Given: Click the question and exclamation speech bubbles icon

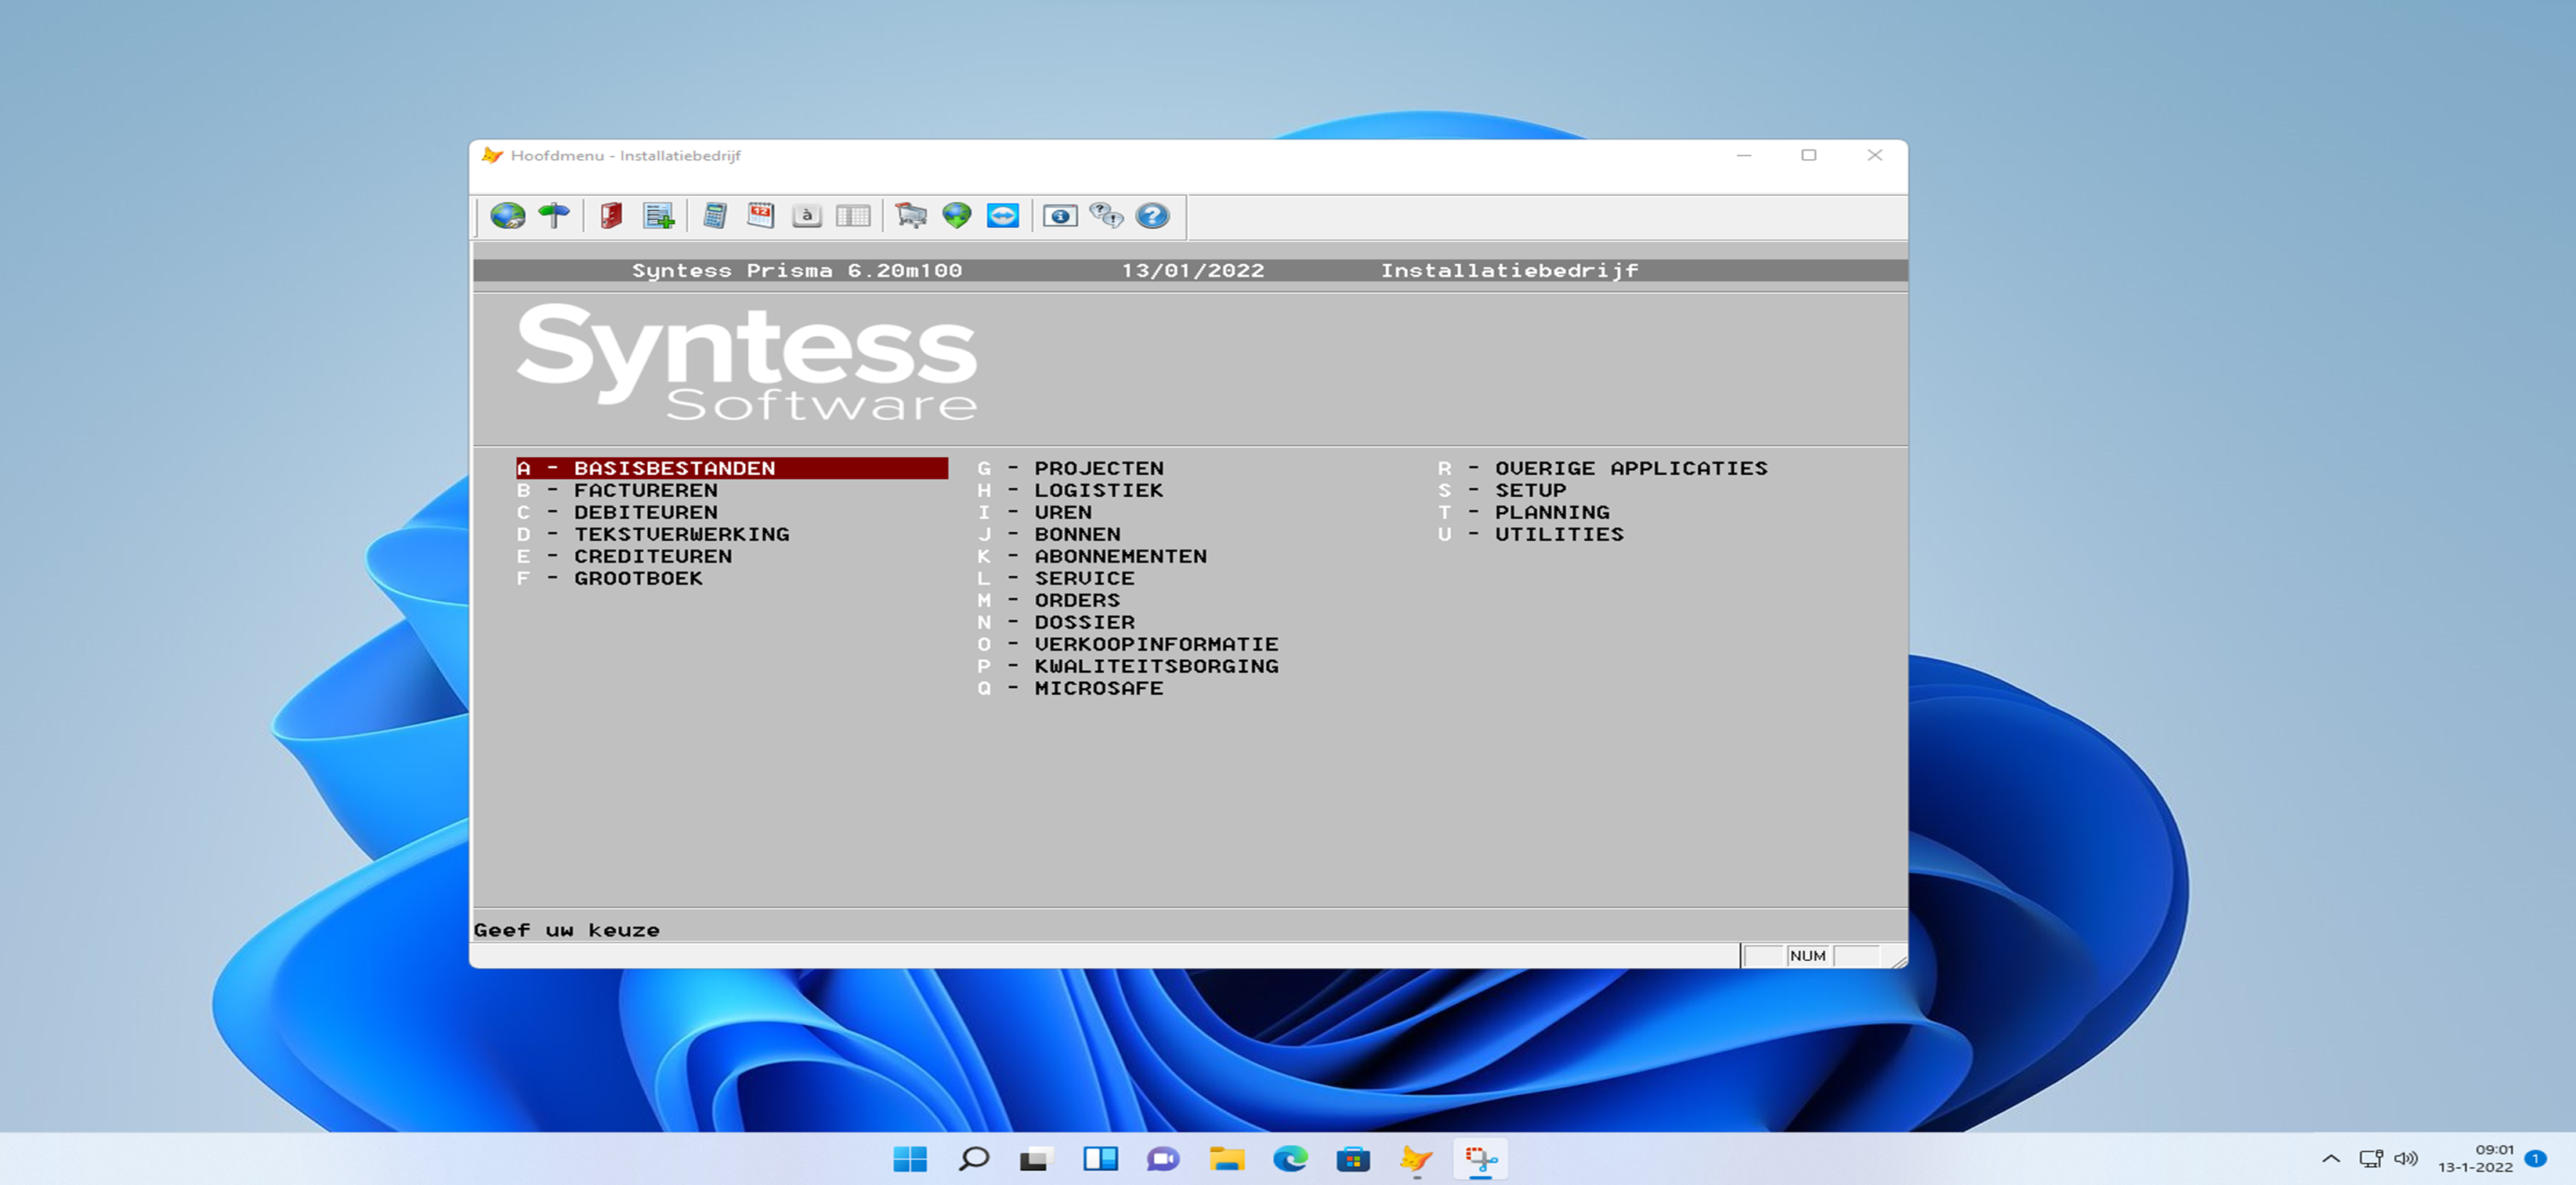Looking at the screenshot, I should click(x=1106, y=216).
